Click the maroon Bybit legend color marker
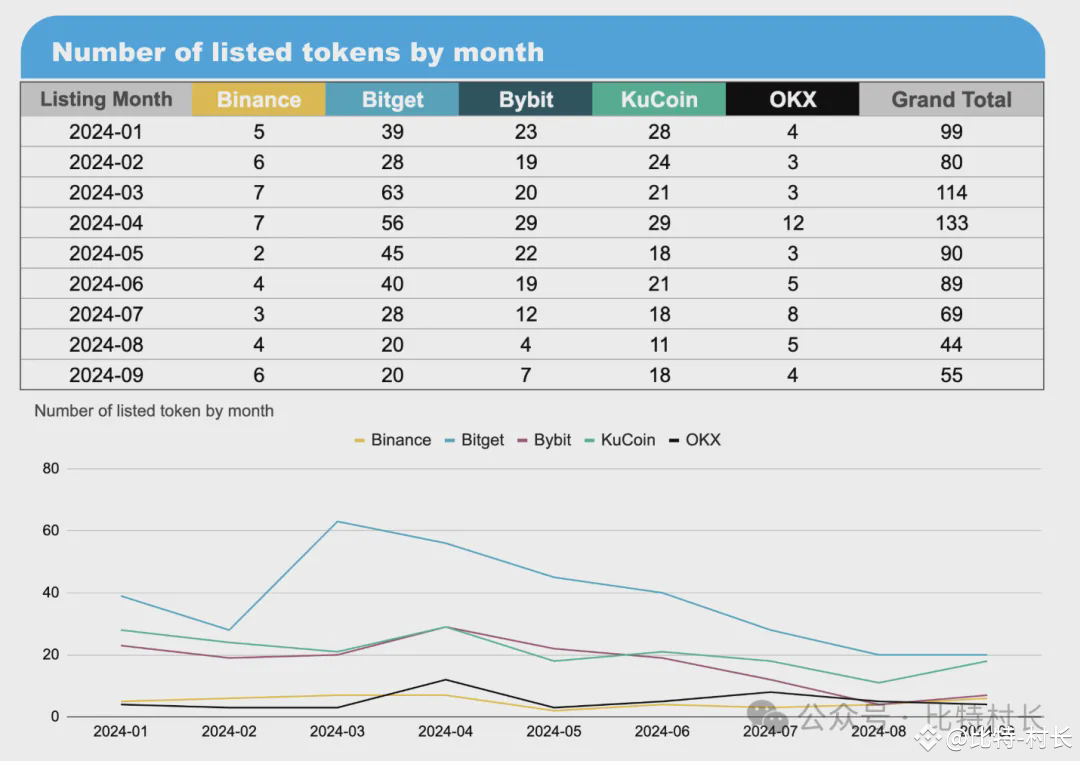Screen dimensions: 1080x761 [x=522, y=441]
